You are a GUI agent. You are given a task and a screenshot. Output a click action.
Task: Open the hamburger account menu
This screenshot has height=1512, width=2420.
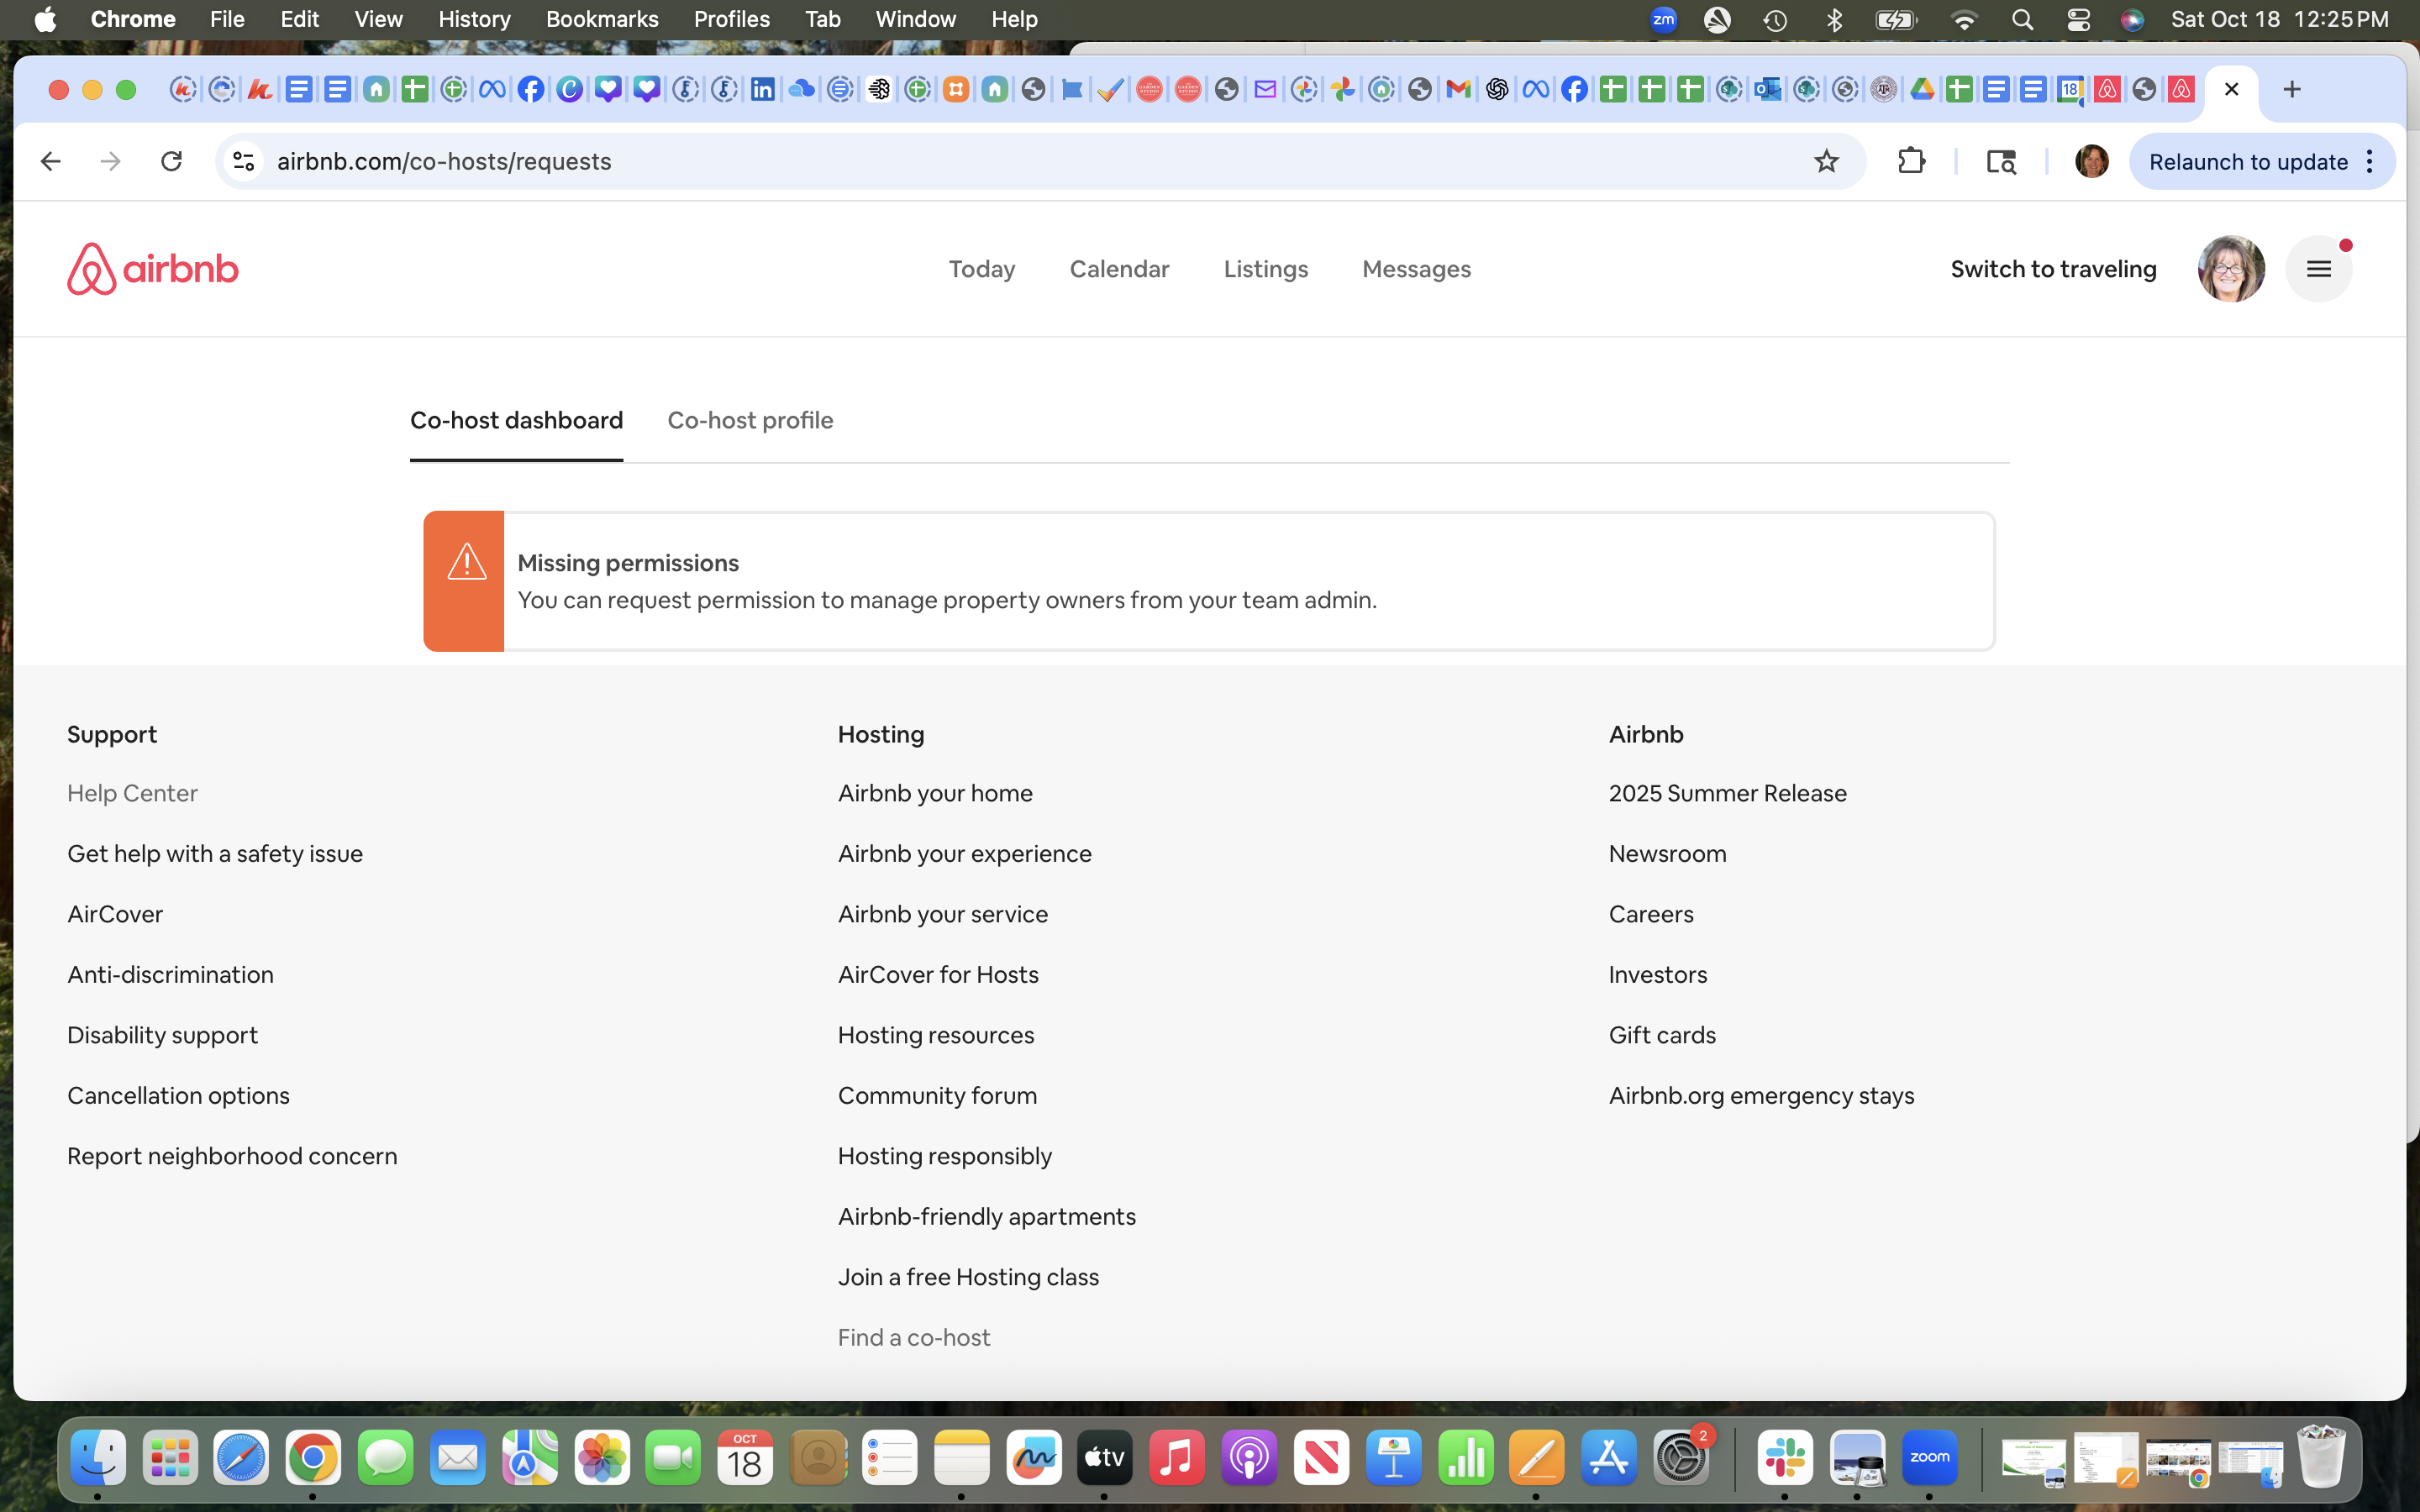pos(2318,269)
